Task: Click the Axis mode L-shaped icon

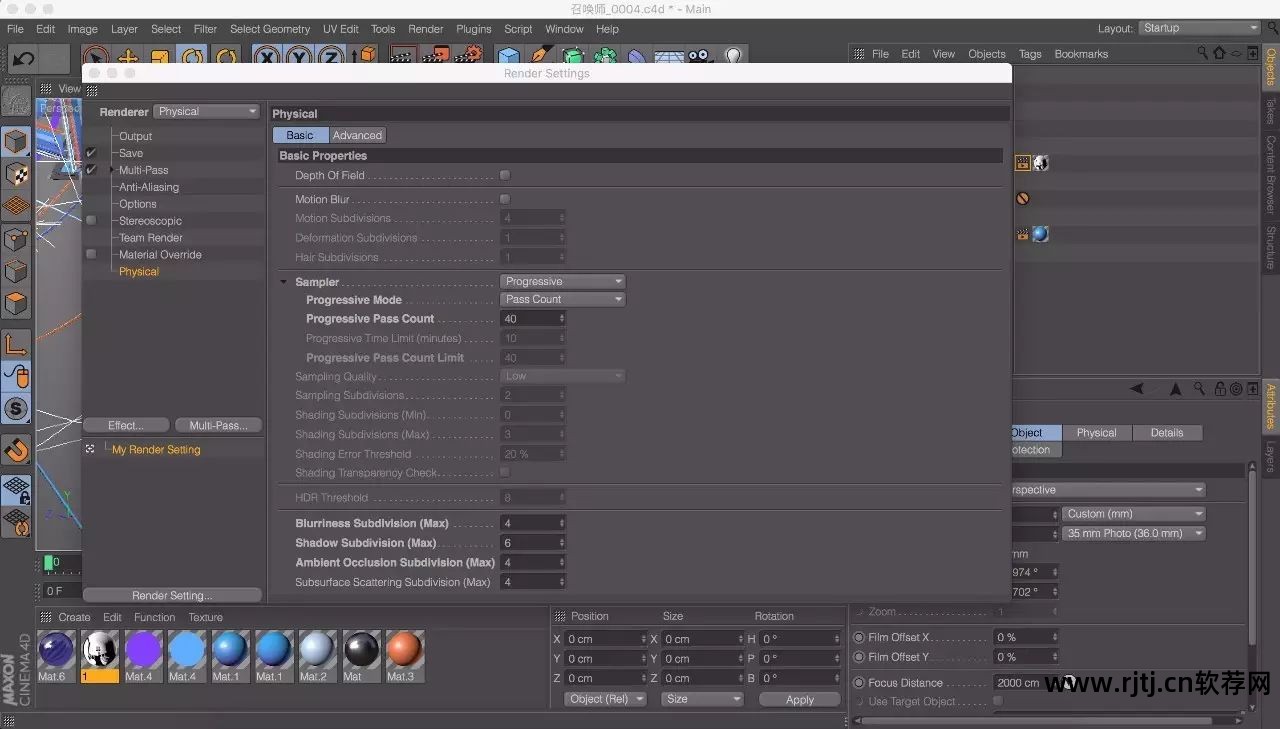Action: pos(17,344)
